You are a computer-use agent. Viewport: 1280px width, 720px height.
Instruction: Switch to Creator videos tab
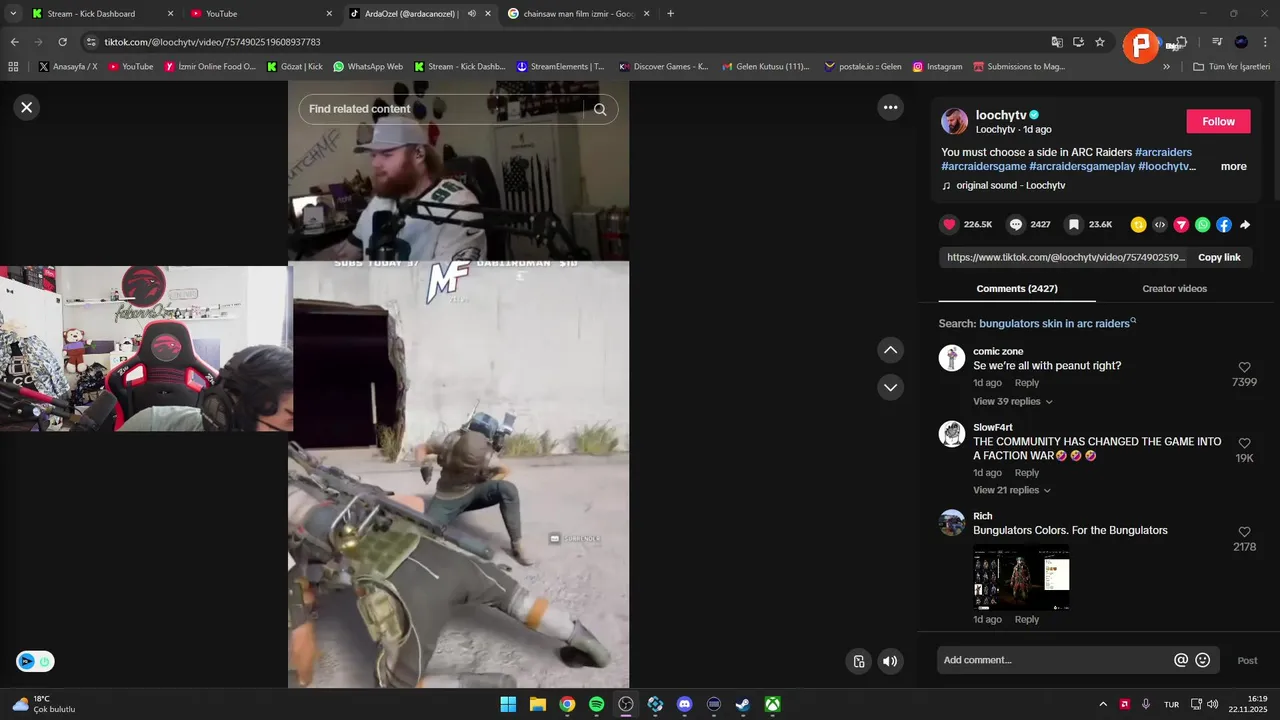click(1174, 288)
